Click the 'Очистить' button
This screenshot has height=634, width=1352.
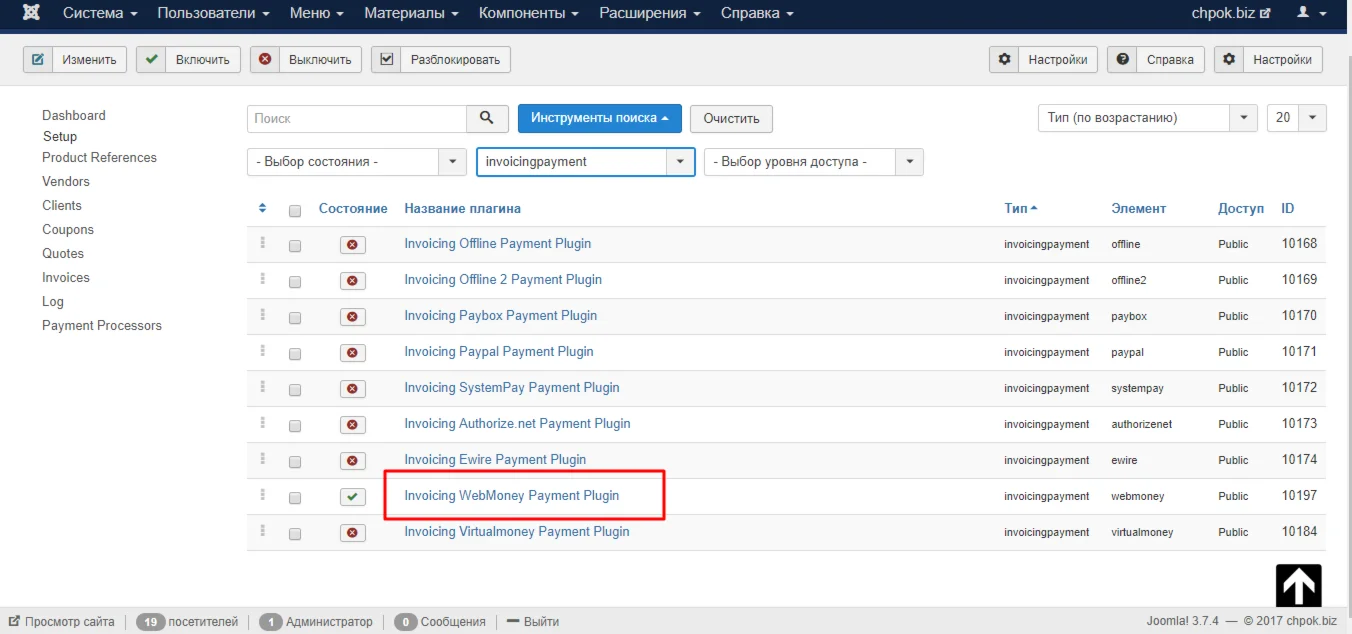click(x=731, y=118)
